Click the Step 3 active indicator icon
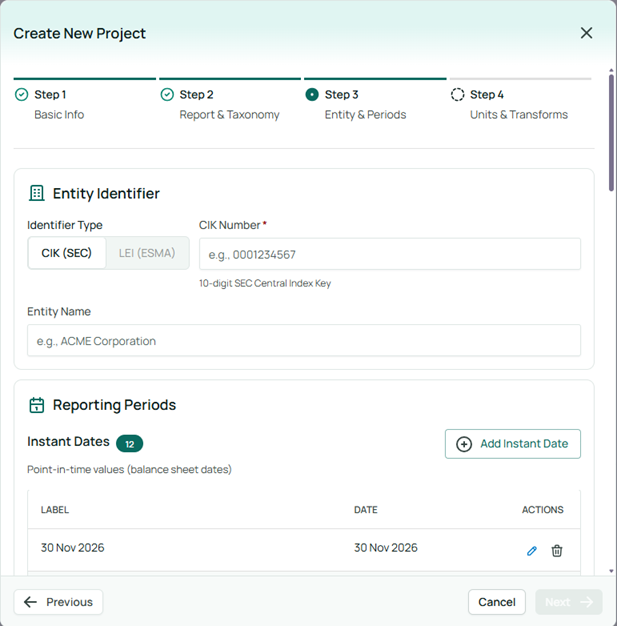 click(x=312, y=95)
